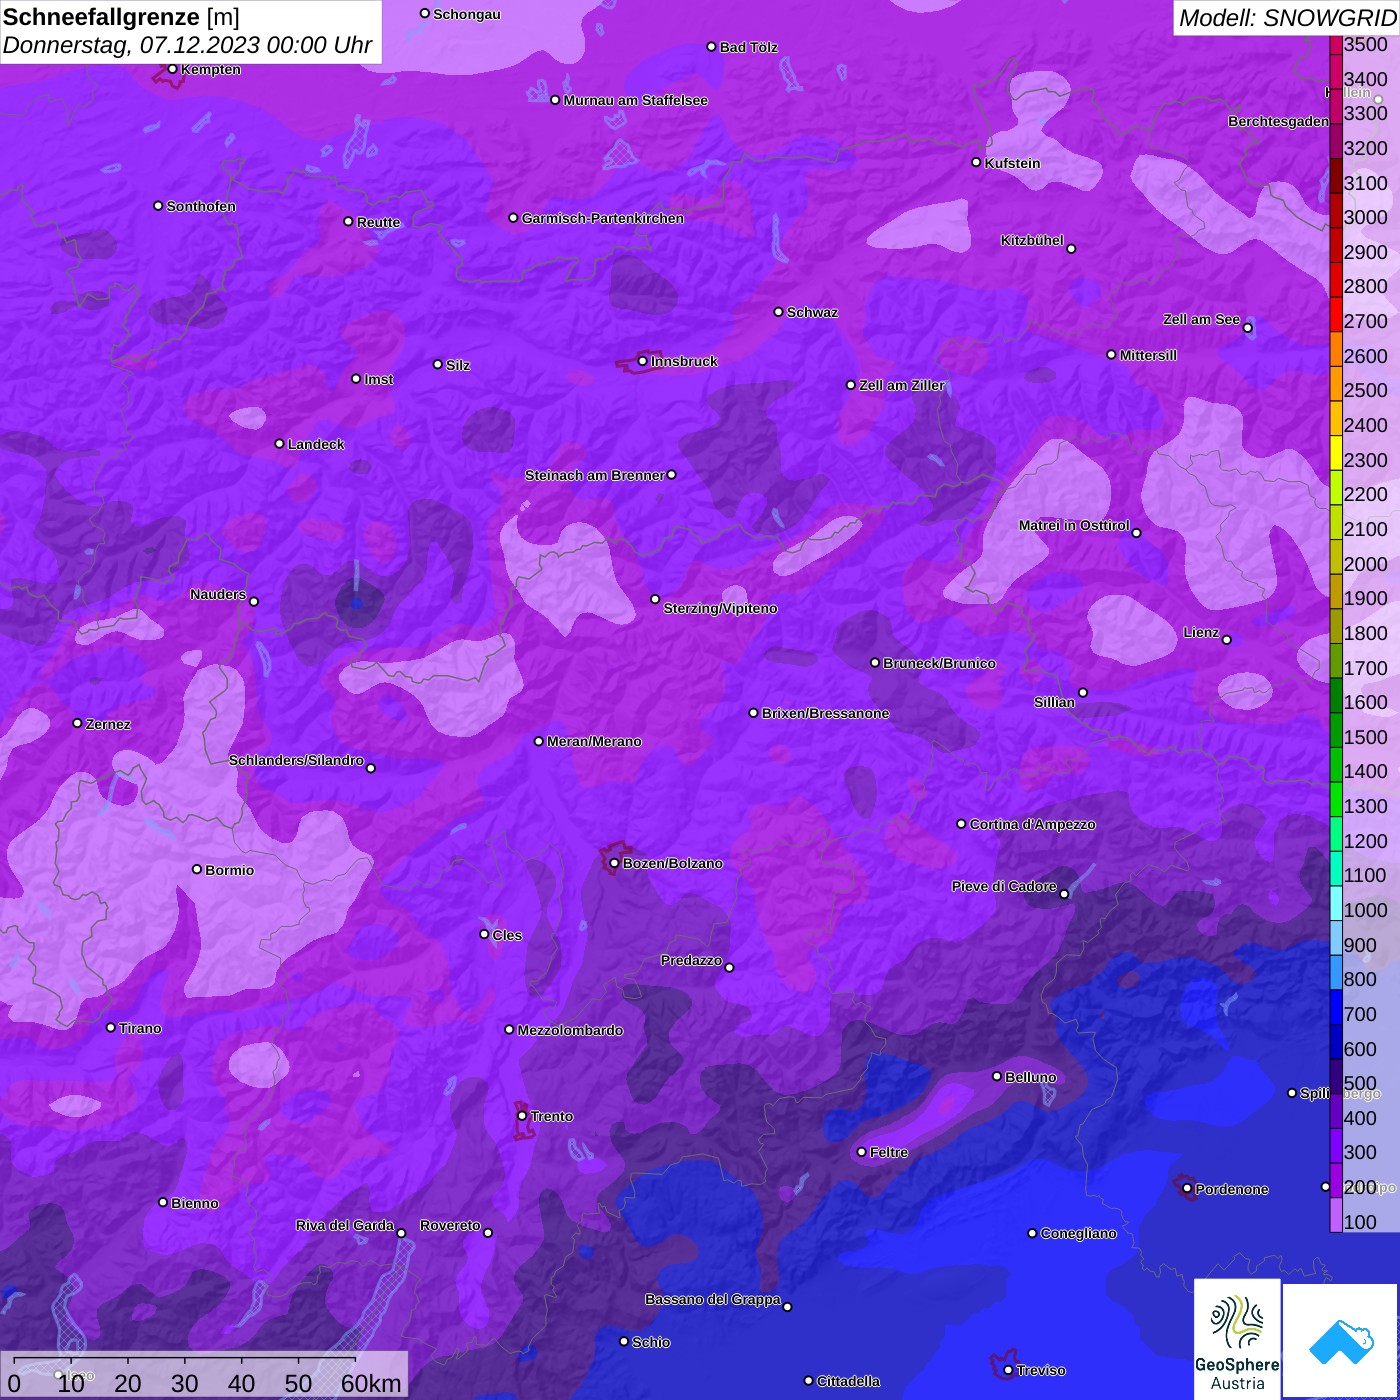
Task: Click the GeoSphere Austria logo
Action: click(1237, 1338)
